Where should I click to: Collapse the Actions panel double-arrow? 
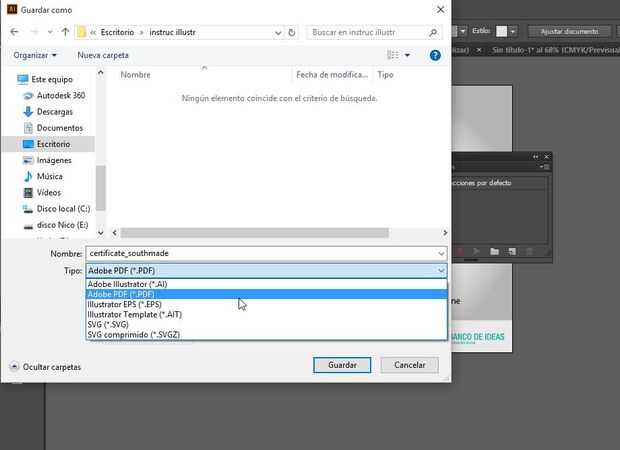click(x=535, y=157)
